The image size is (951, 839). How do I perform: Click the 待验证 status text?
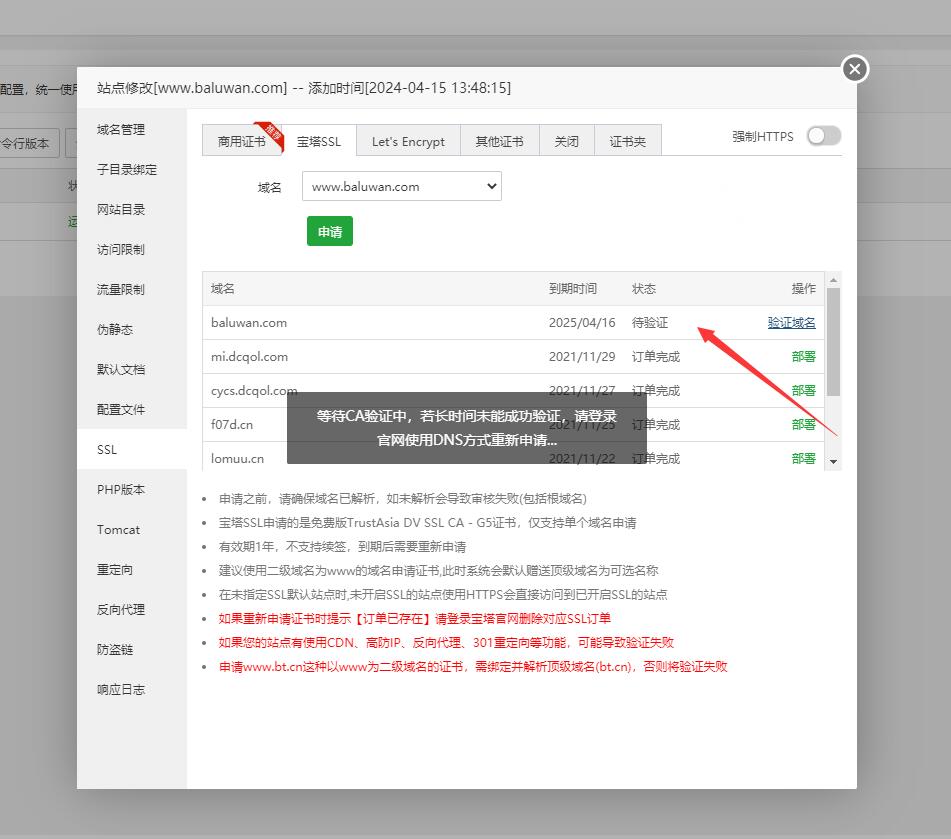[650, 323]
